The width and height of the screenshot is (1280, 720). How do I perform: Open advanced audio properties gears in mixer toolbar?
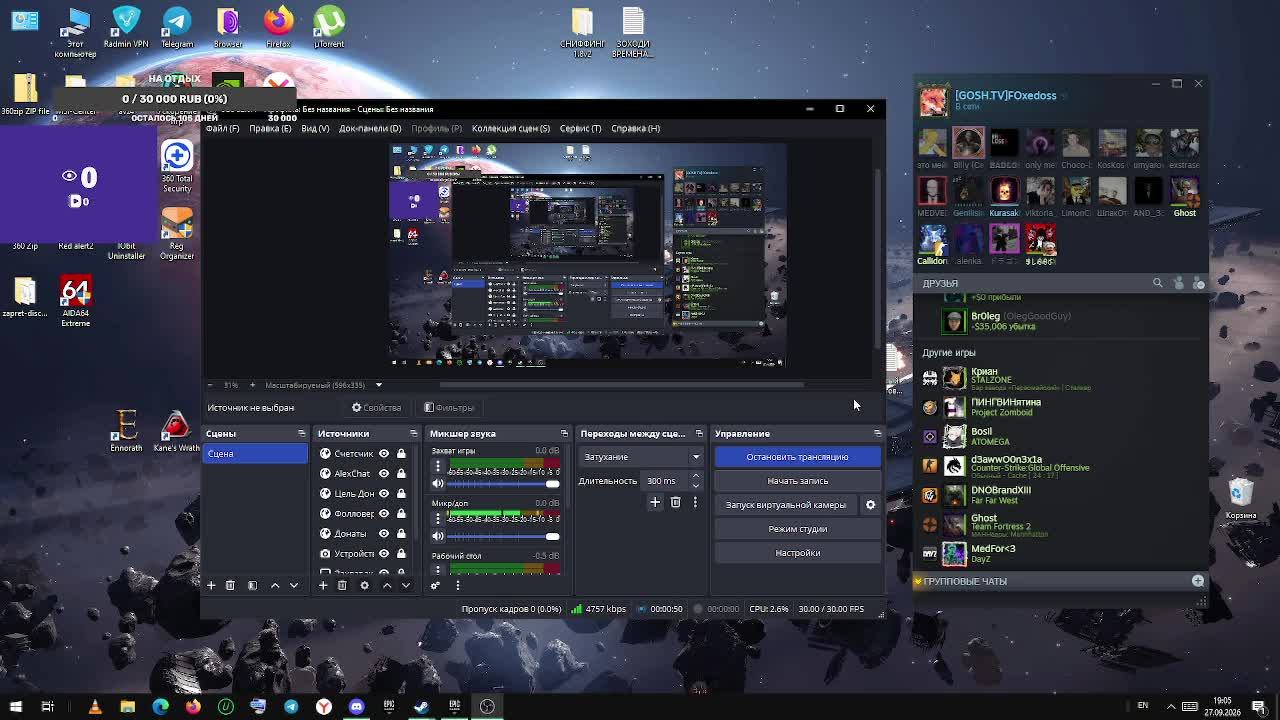point(436,585)
